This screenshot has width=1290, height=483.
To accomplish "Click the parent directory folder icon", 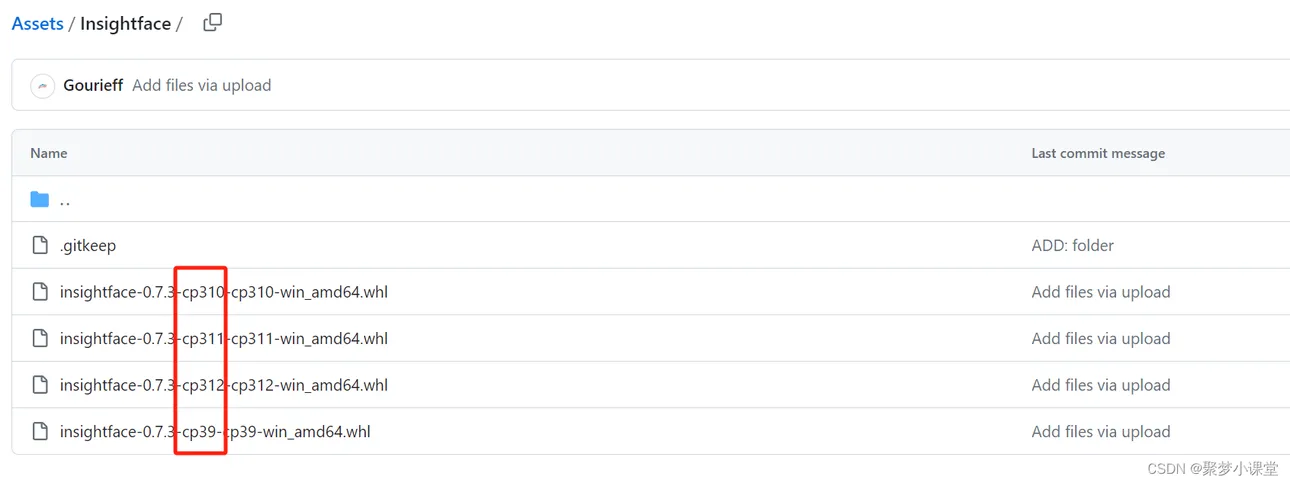I will (x=40, y=199).
